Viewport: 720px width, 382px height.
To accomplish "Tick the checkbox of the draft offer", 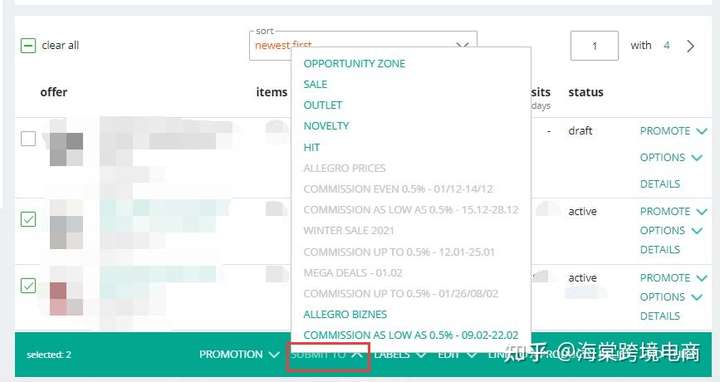I will tap(28, 138).
